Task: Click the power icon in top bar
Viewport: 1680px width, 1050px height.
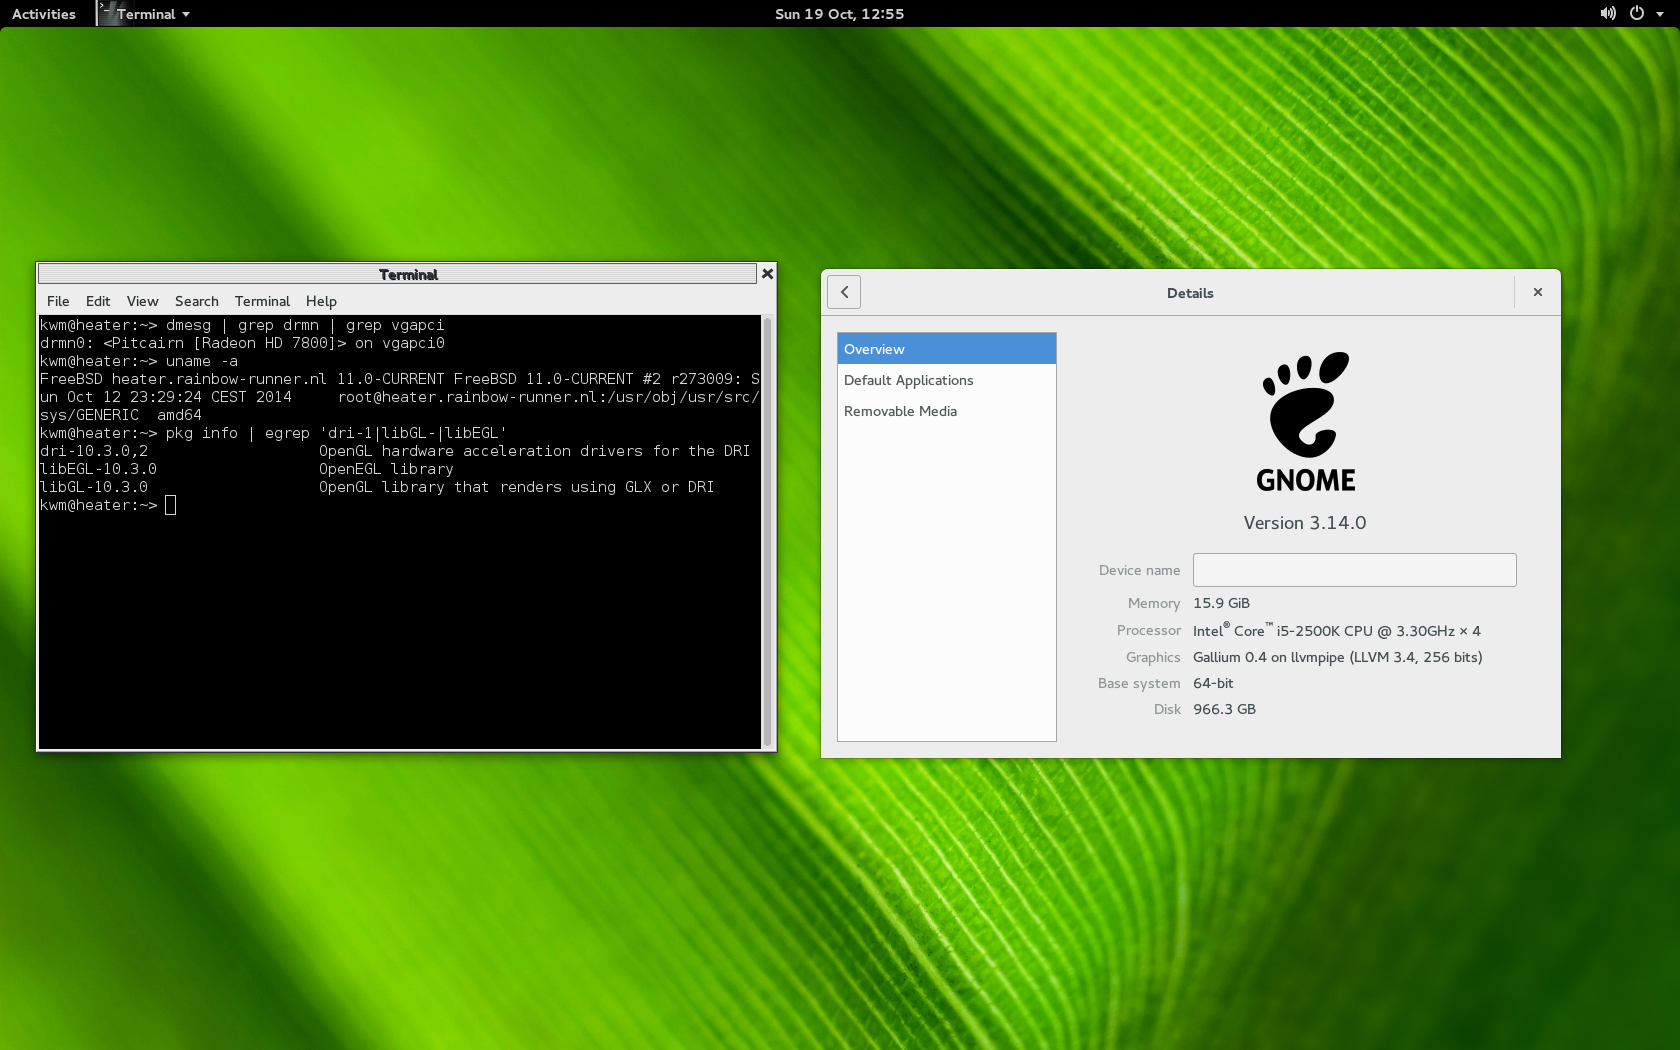Action: 1637,13
